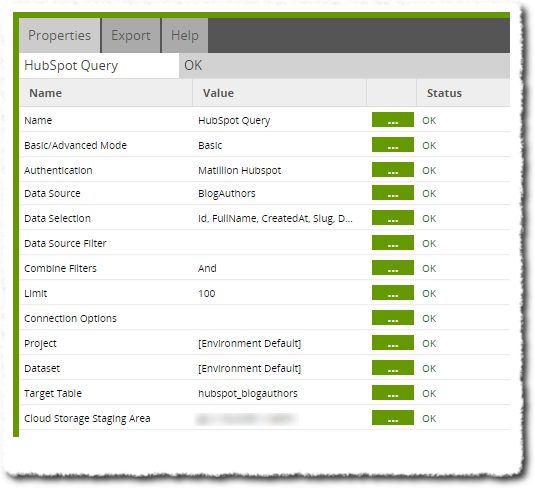
Task: Open editor for Basic/Advanced Mode
Action: pyautogui.click(x=393, y=145)
